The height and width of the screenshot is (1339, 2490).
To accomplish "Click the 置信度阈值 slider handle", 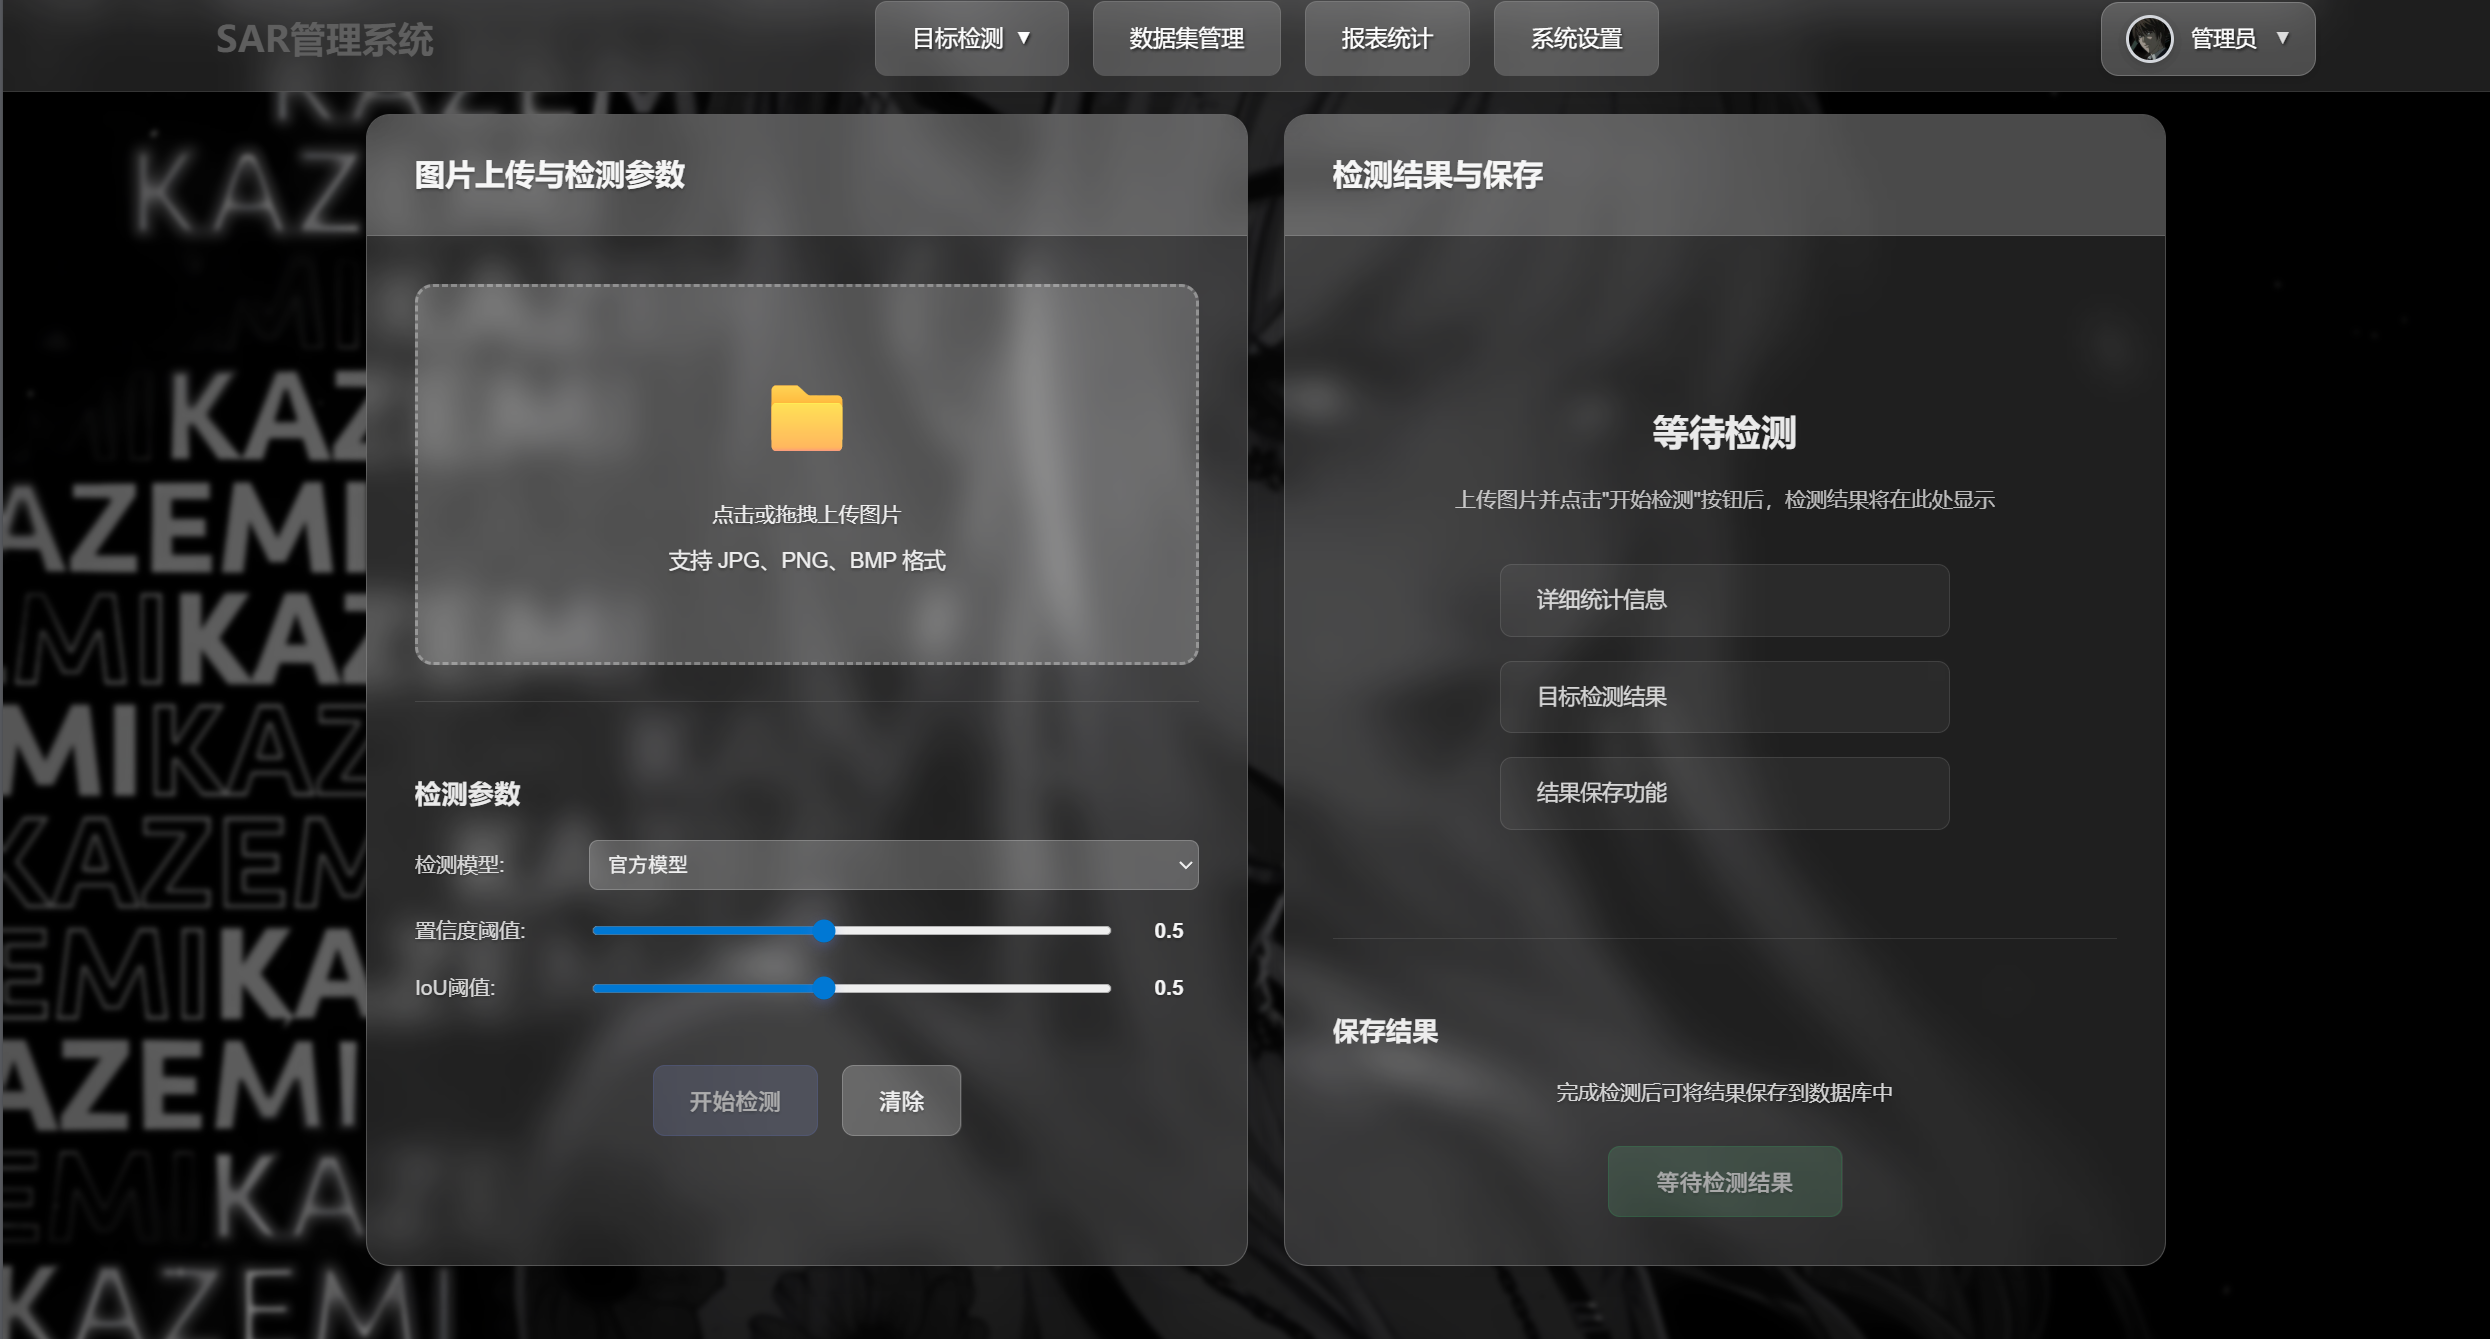I will click(x=823, y=931).
